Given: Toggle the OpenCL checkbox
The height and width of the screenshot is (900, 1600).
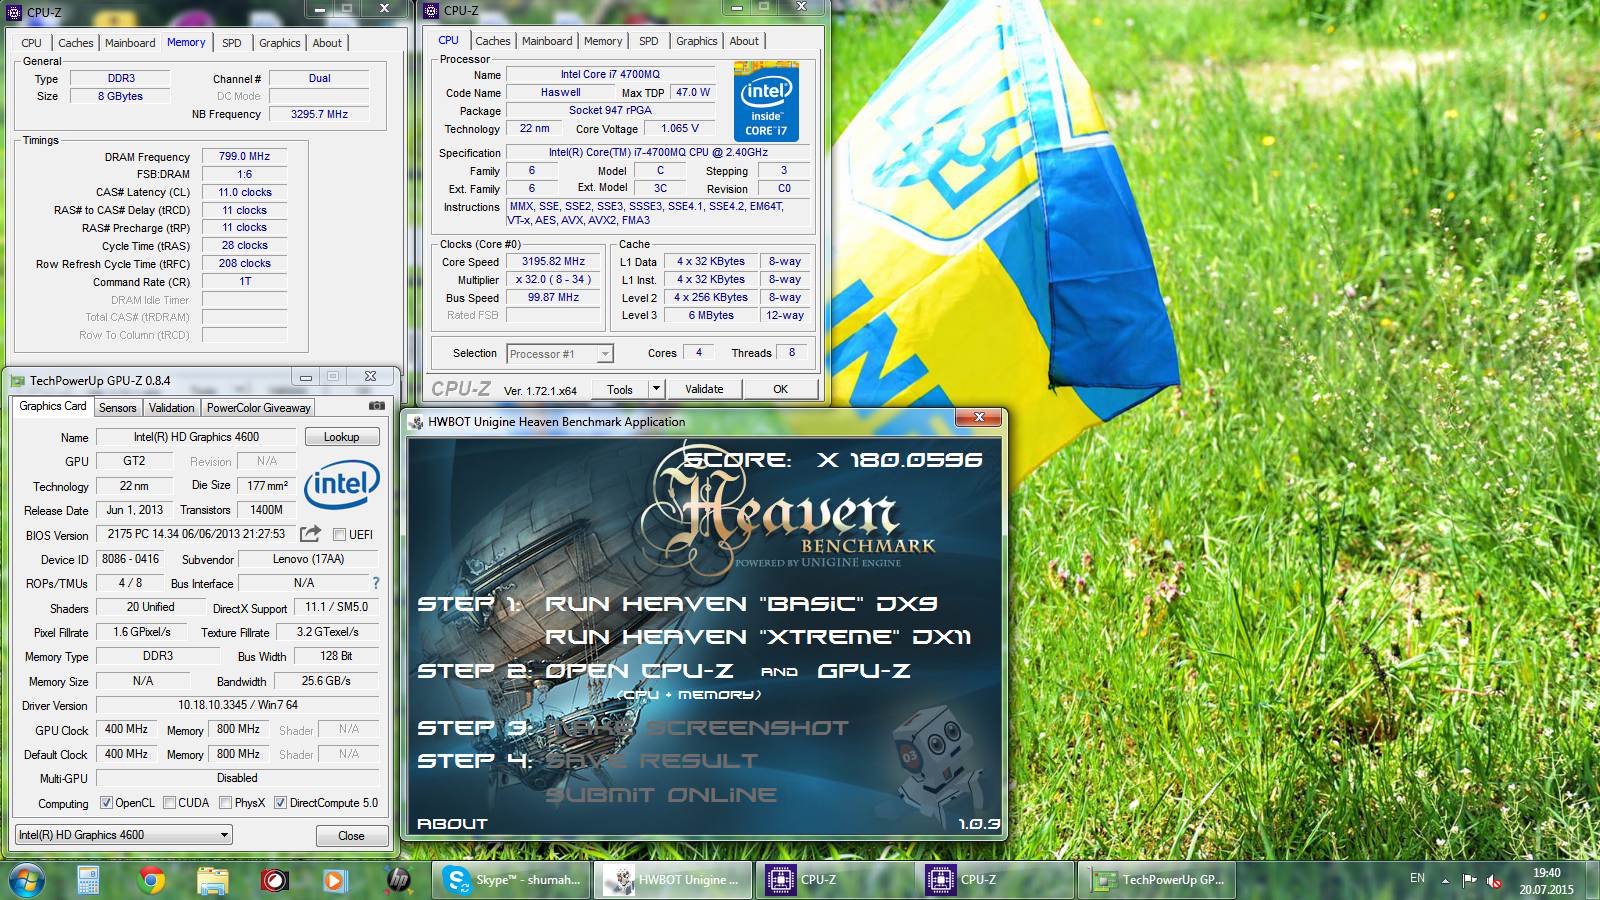Looking at the screenshot, I should click(x=106, y=803).
